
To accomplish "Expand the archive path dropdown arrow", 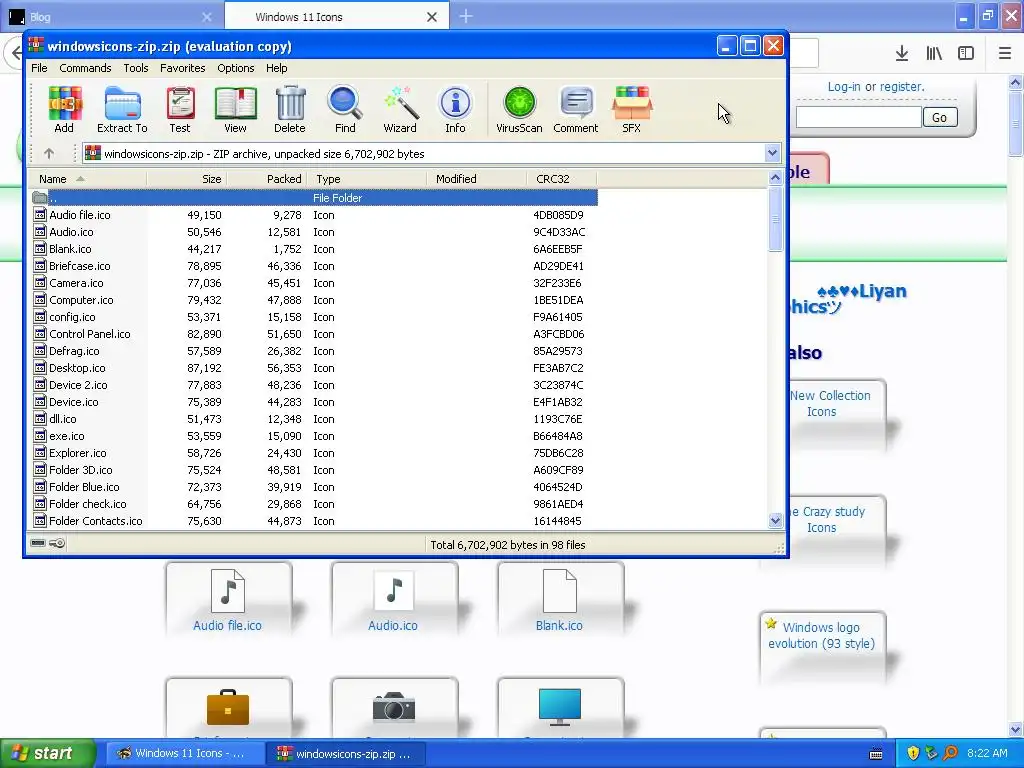I will coord(773,153).
